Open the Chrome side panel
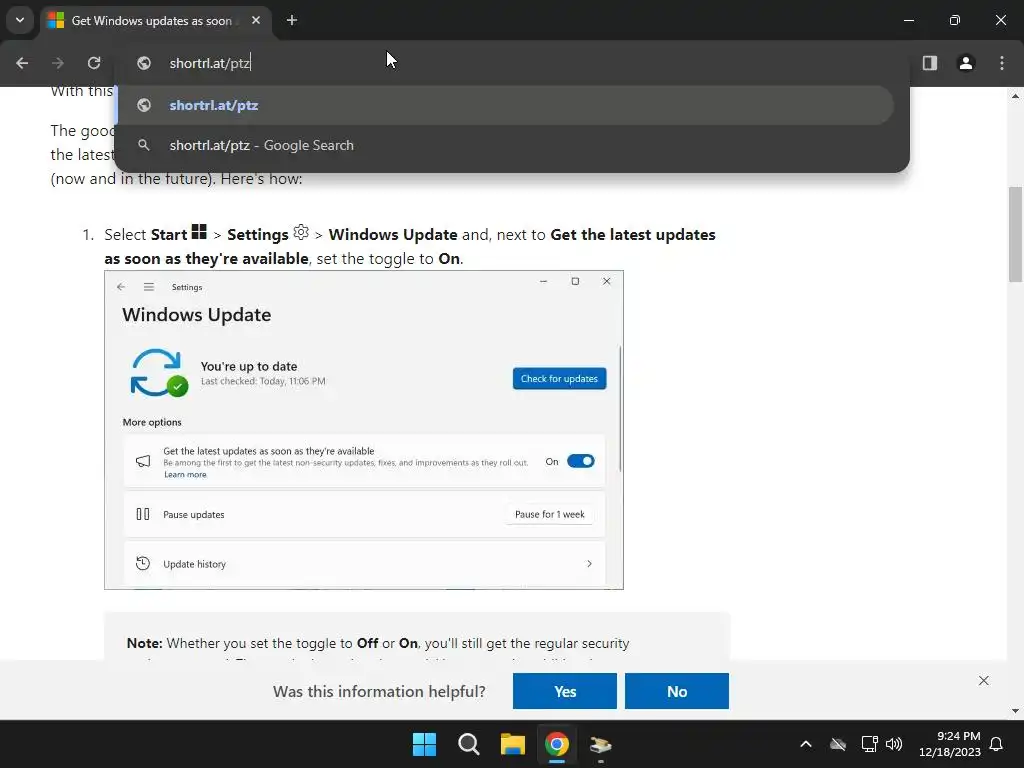Screen dimensions: 1024x768 [930, 63]
